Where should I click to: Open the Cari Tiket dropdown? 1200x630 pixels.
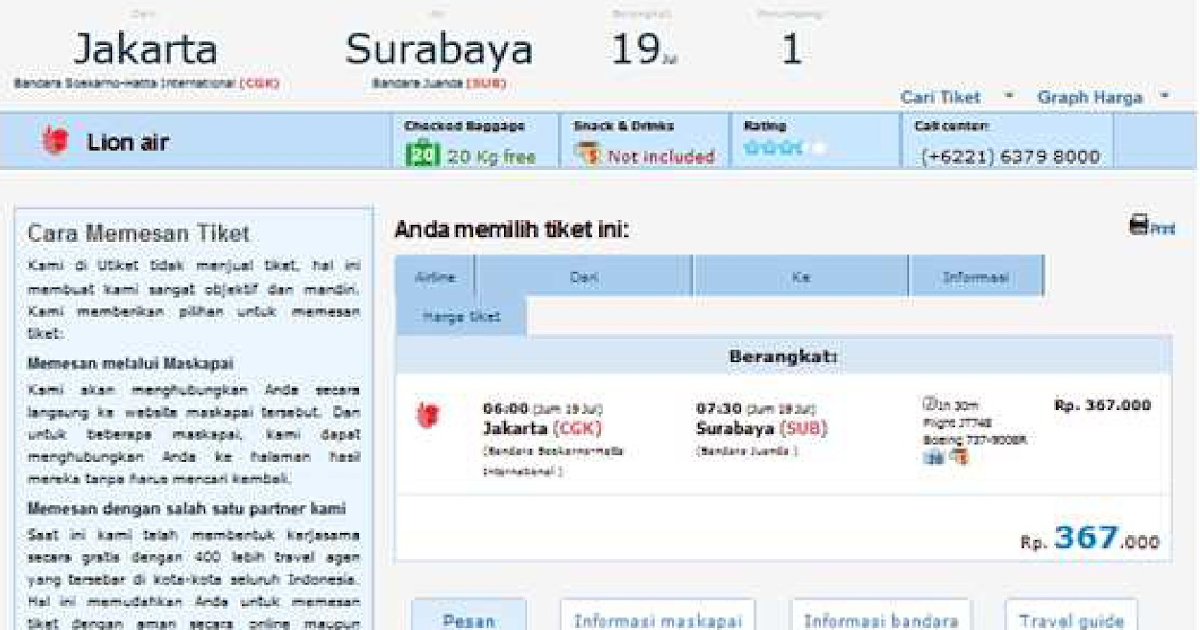tap(957, 97)
